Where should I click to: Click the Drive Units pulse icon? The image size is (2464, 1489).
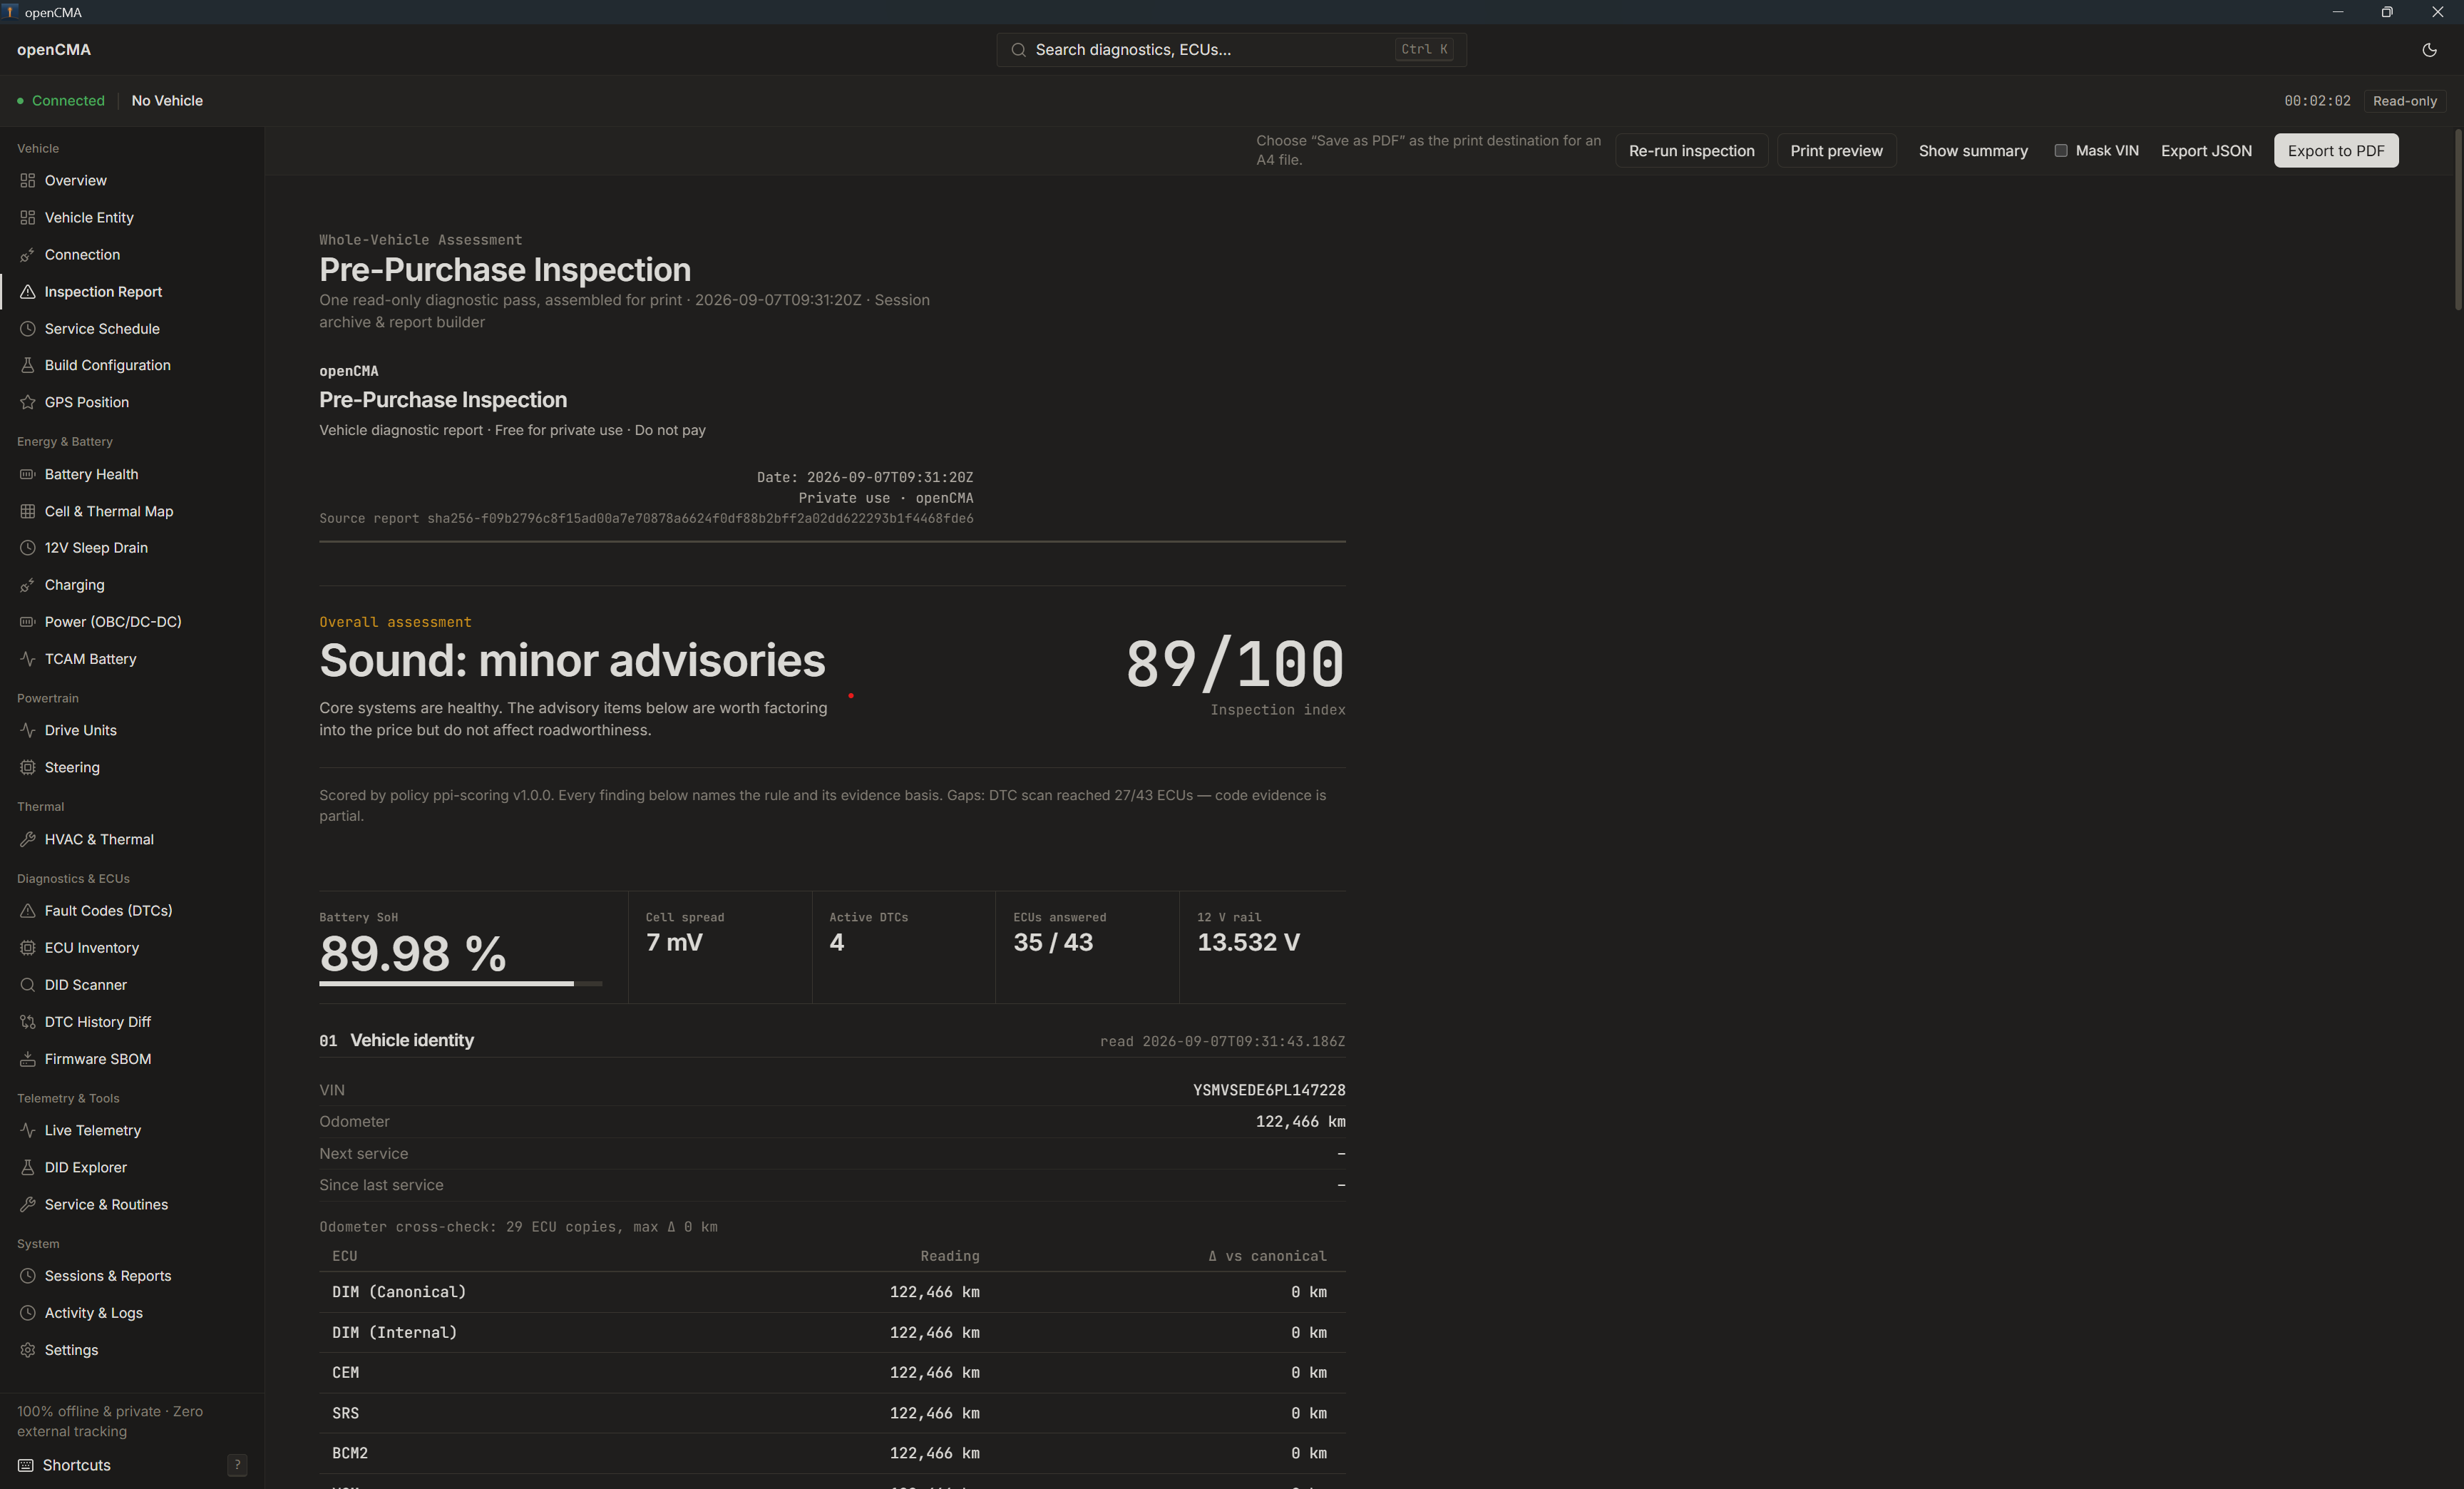(27, 730)
